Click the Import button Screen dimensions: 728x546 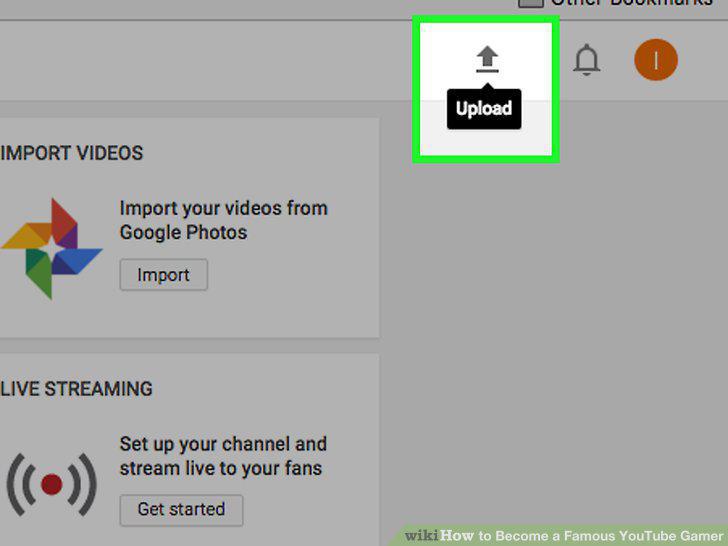click(x=163, y=275)
